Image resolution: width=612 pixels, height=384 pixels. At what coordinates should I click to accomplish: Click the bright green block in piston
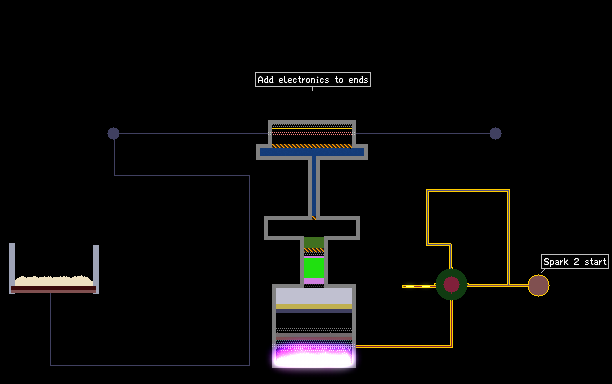click(x=314, y=267)
